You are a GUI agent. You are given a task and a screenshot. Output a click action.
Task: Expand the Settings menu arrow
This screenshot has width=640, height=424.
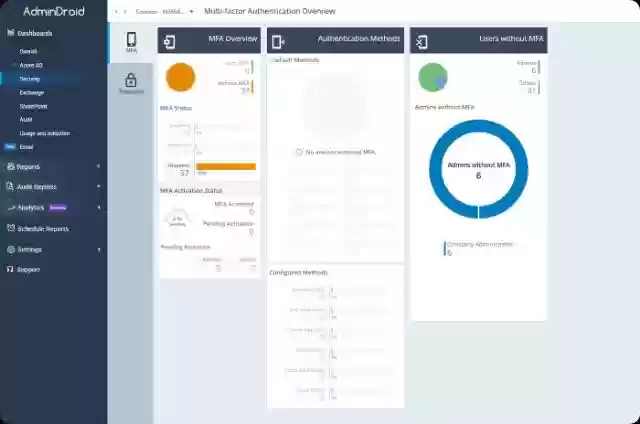(98, 249)
